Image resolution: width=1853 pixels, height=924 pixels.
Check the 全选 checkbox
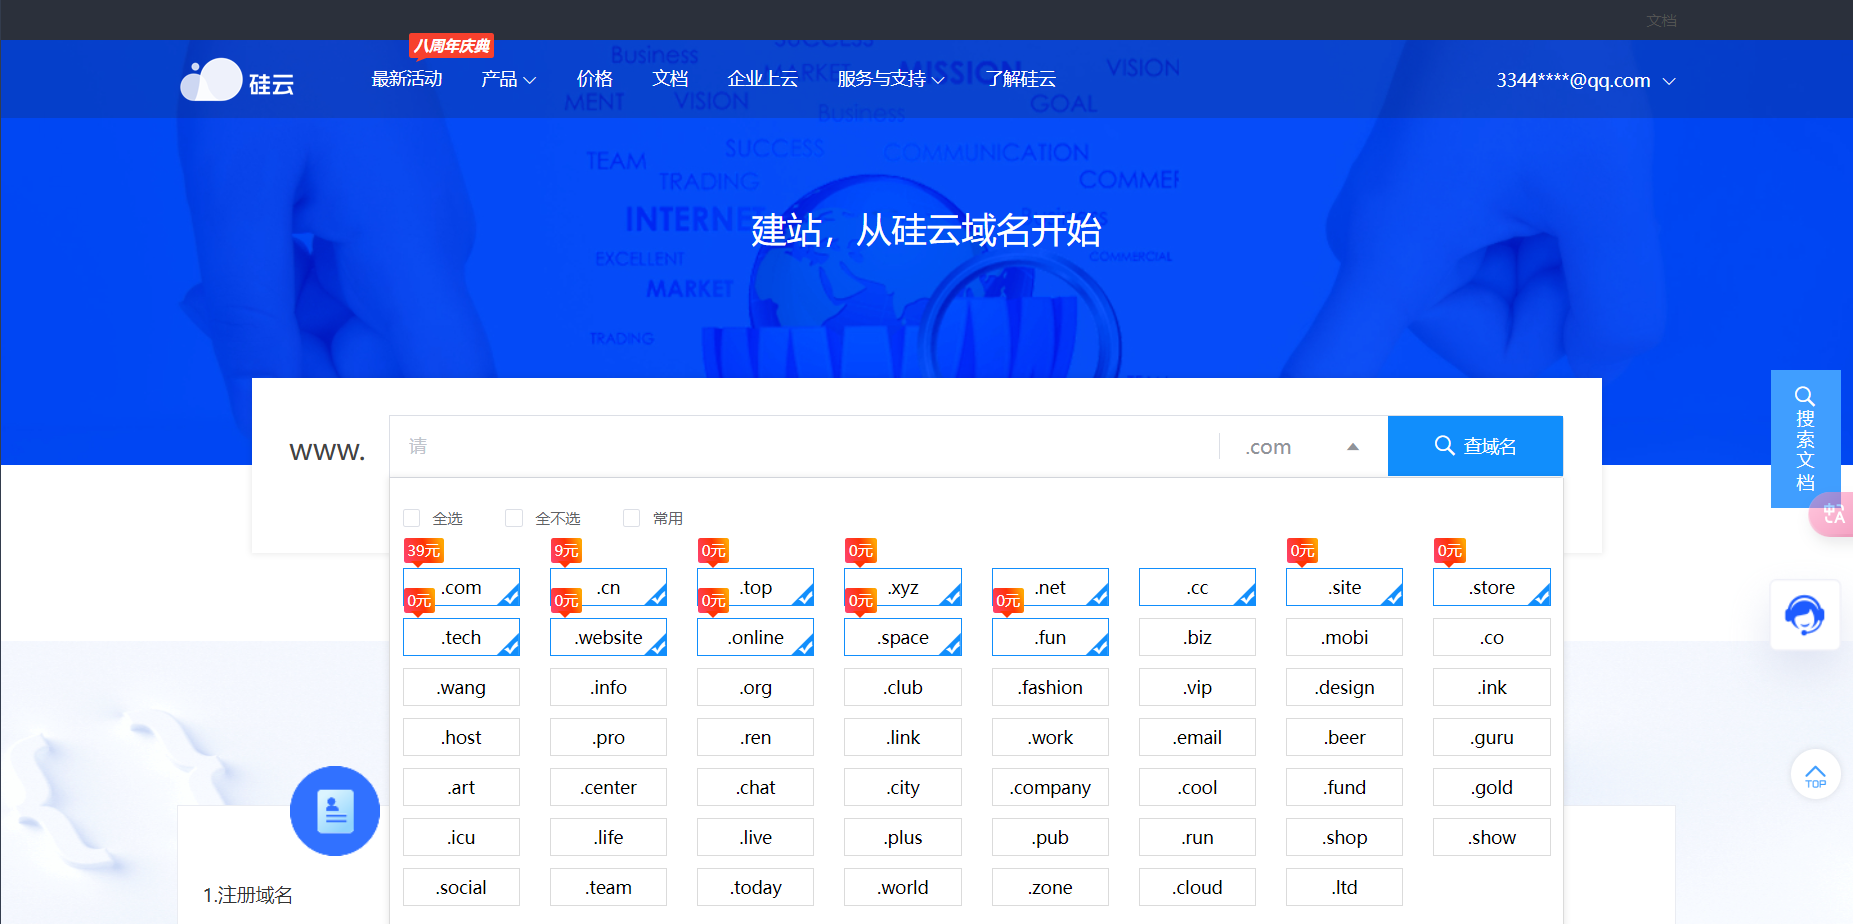[411, 518]
